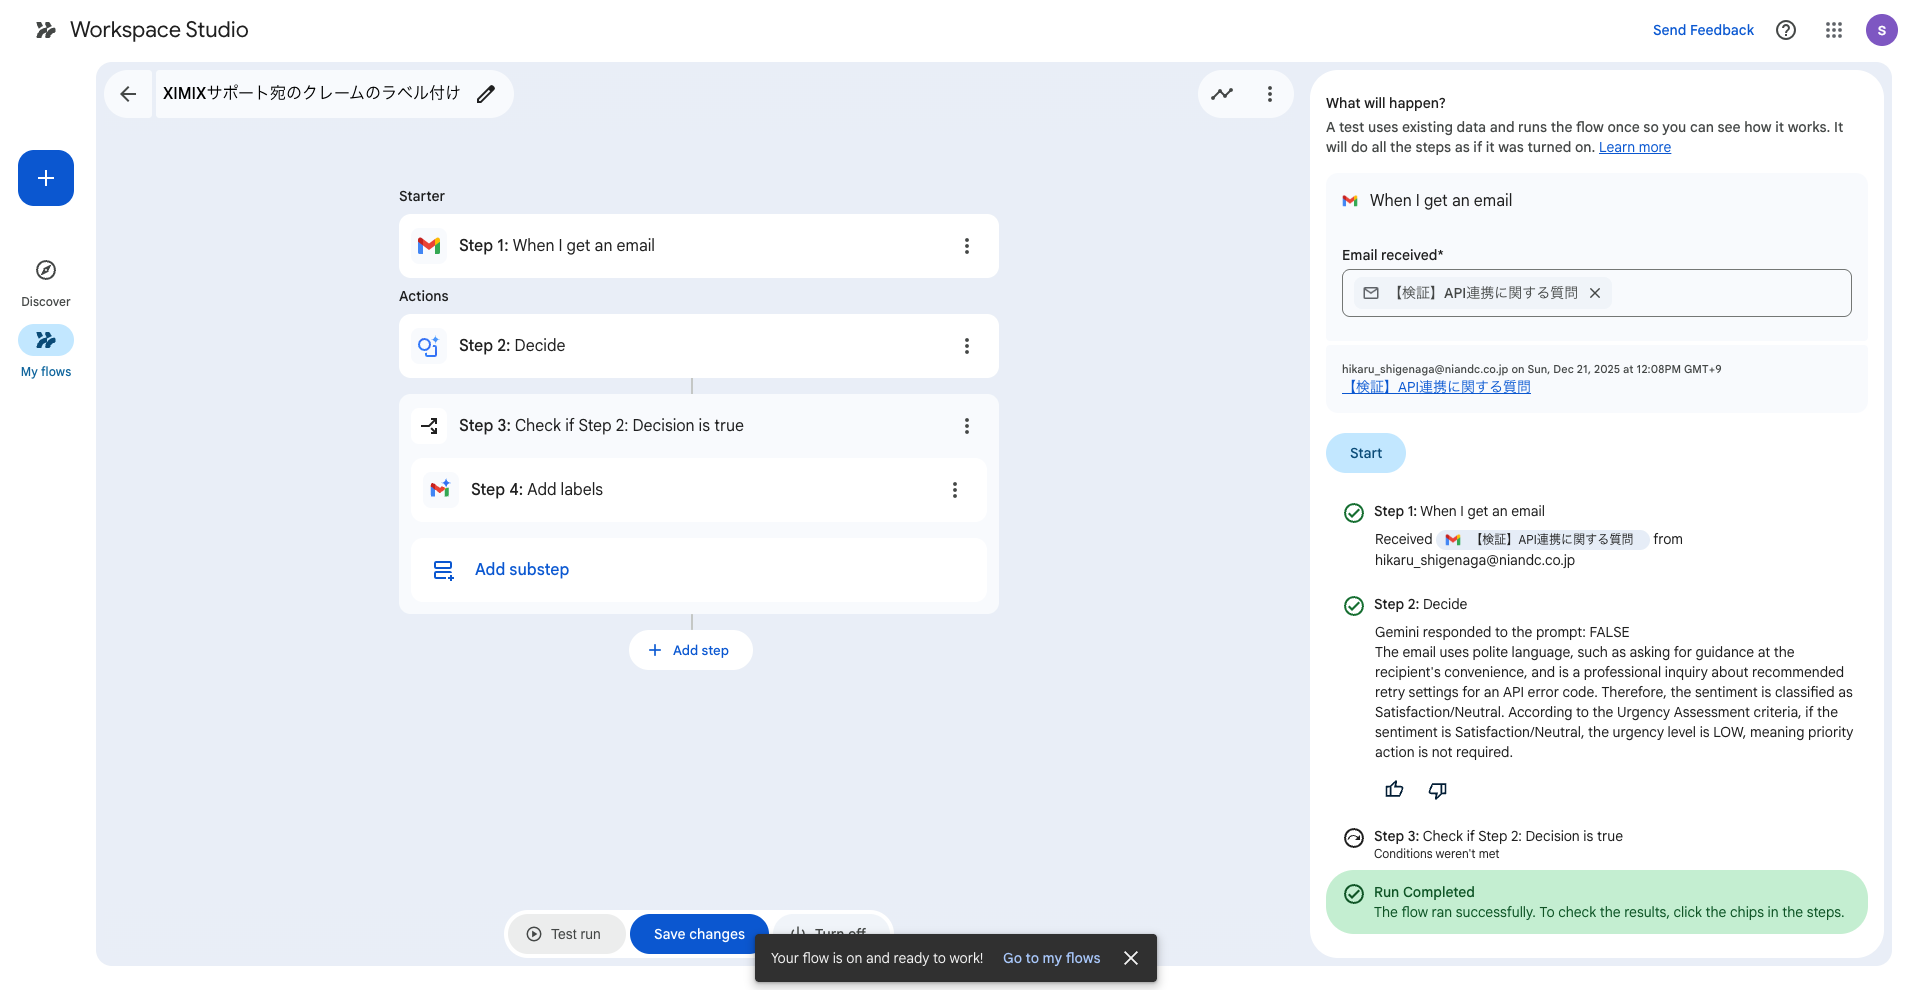Click the Start test button
The width and height of the screenshot is (1916, 990).
pyautogui.click(x=1365, y=453)
